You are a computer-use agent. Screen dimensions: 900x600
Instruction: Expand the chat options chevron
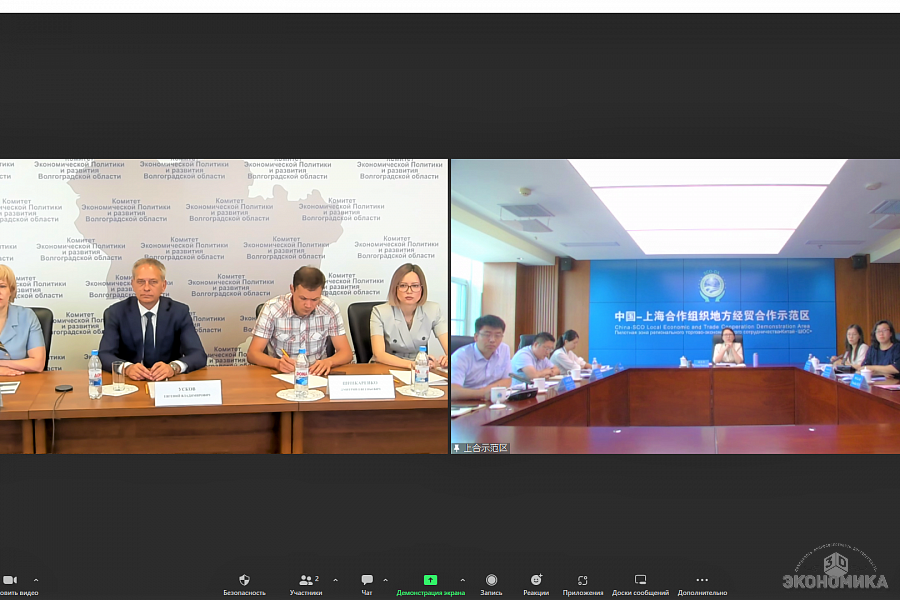[385, 580]
